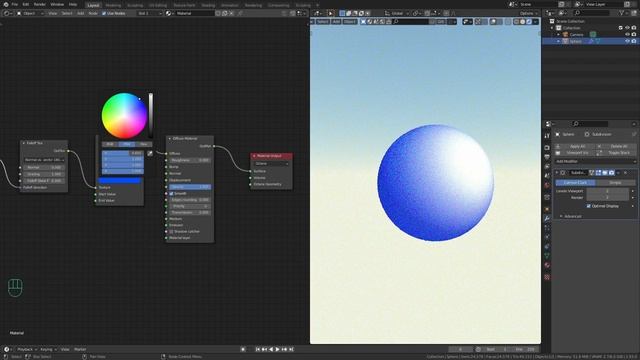Collapse the Diffuse Material node
Screen dimensions: 640x360
pos(170,139)
